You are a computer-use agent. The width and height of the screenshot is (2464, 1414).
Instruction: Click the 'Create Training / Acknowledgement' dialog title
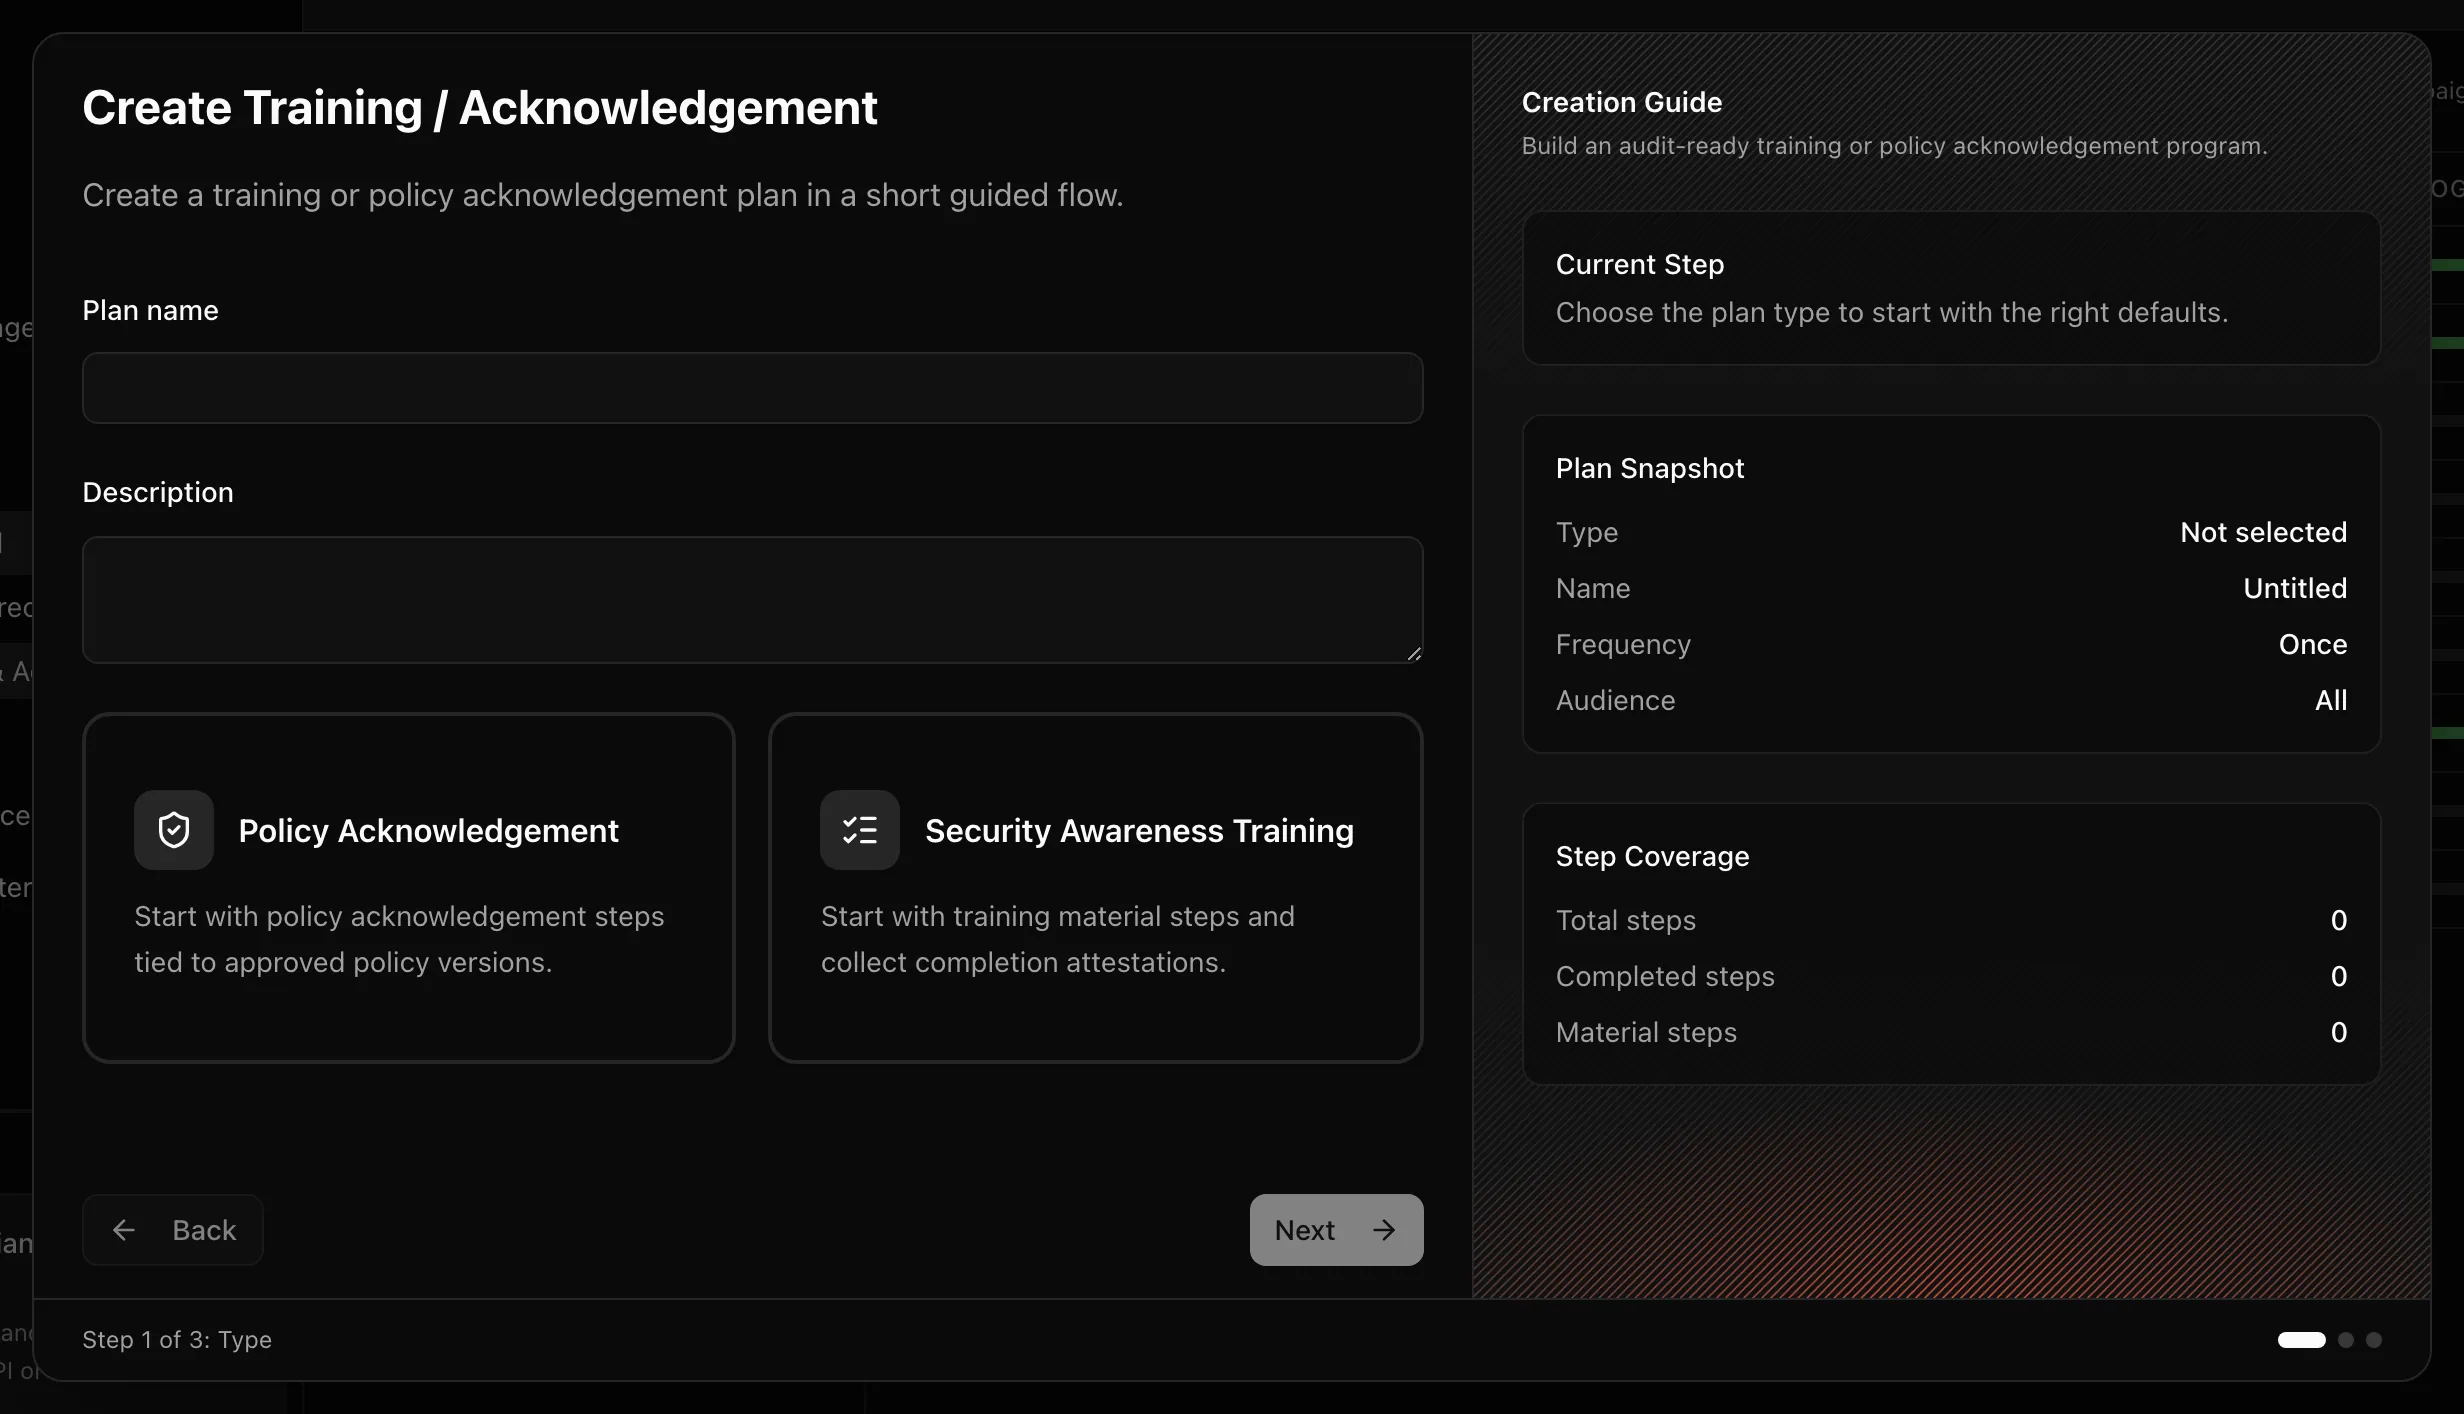[x=480, y=108]
